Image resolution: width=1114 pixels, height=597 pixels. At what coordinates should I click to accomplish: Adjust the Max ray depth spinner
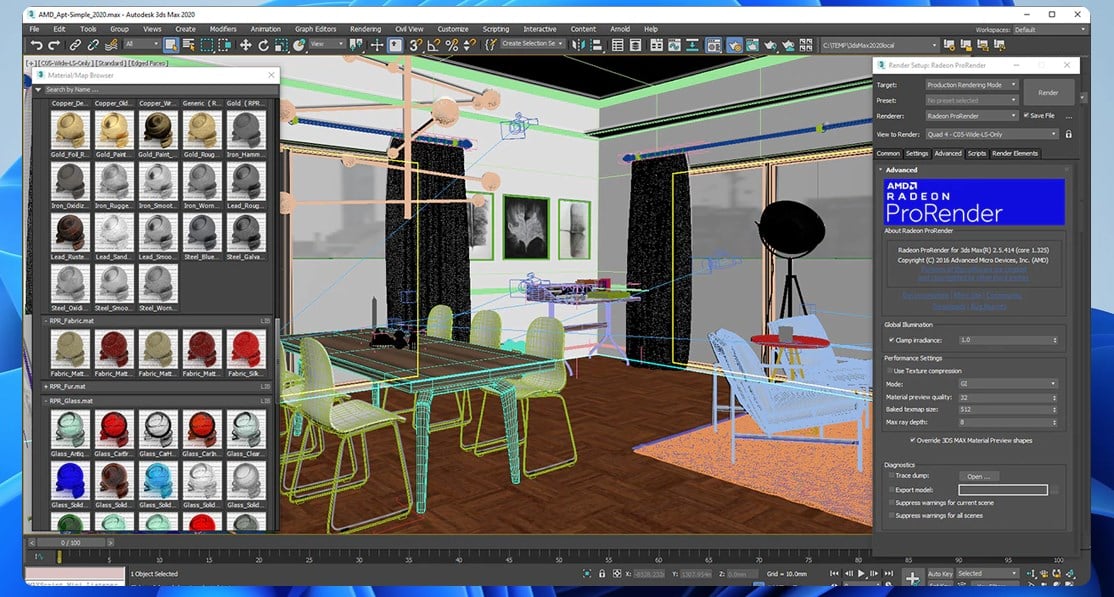click(x=1054, y=422)
